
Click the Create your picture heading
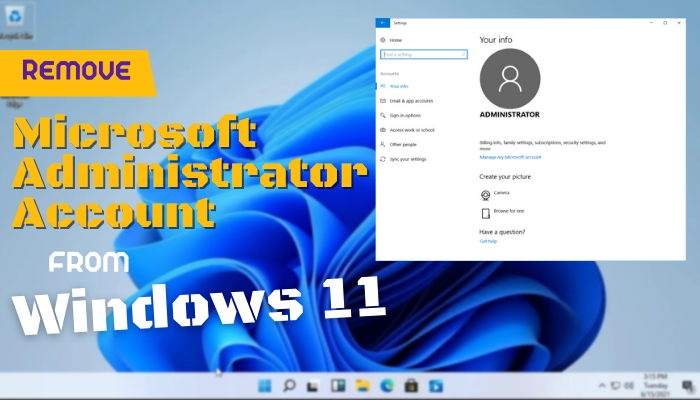click(x=505, y=177)
